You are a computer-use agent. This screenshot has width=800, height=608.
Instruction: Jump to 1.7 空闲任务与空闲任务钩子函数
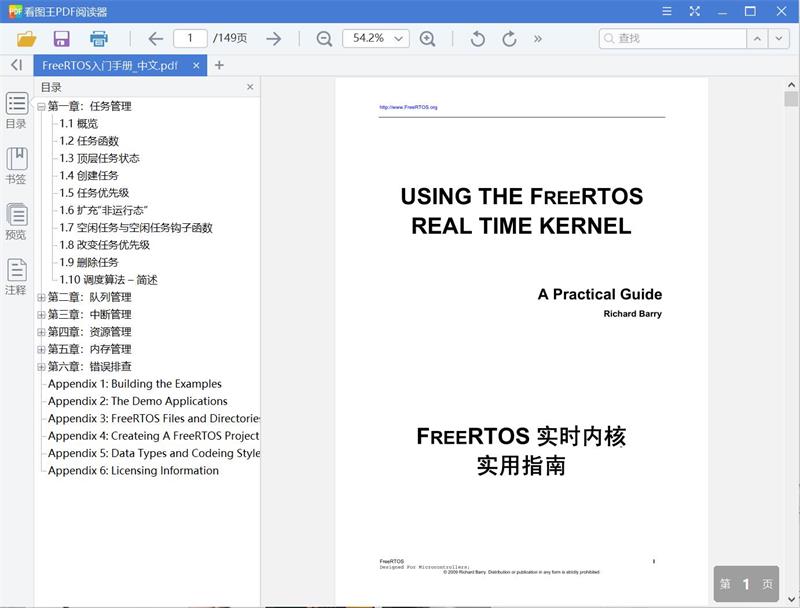136,228
